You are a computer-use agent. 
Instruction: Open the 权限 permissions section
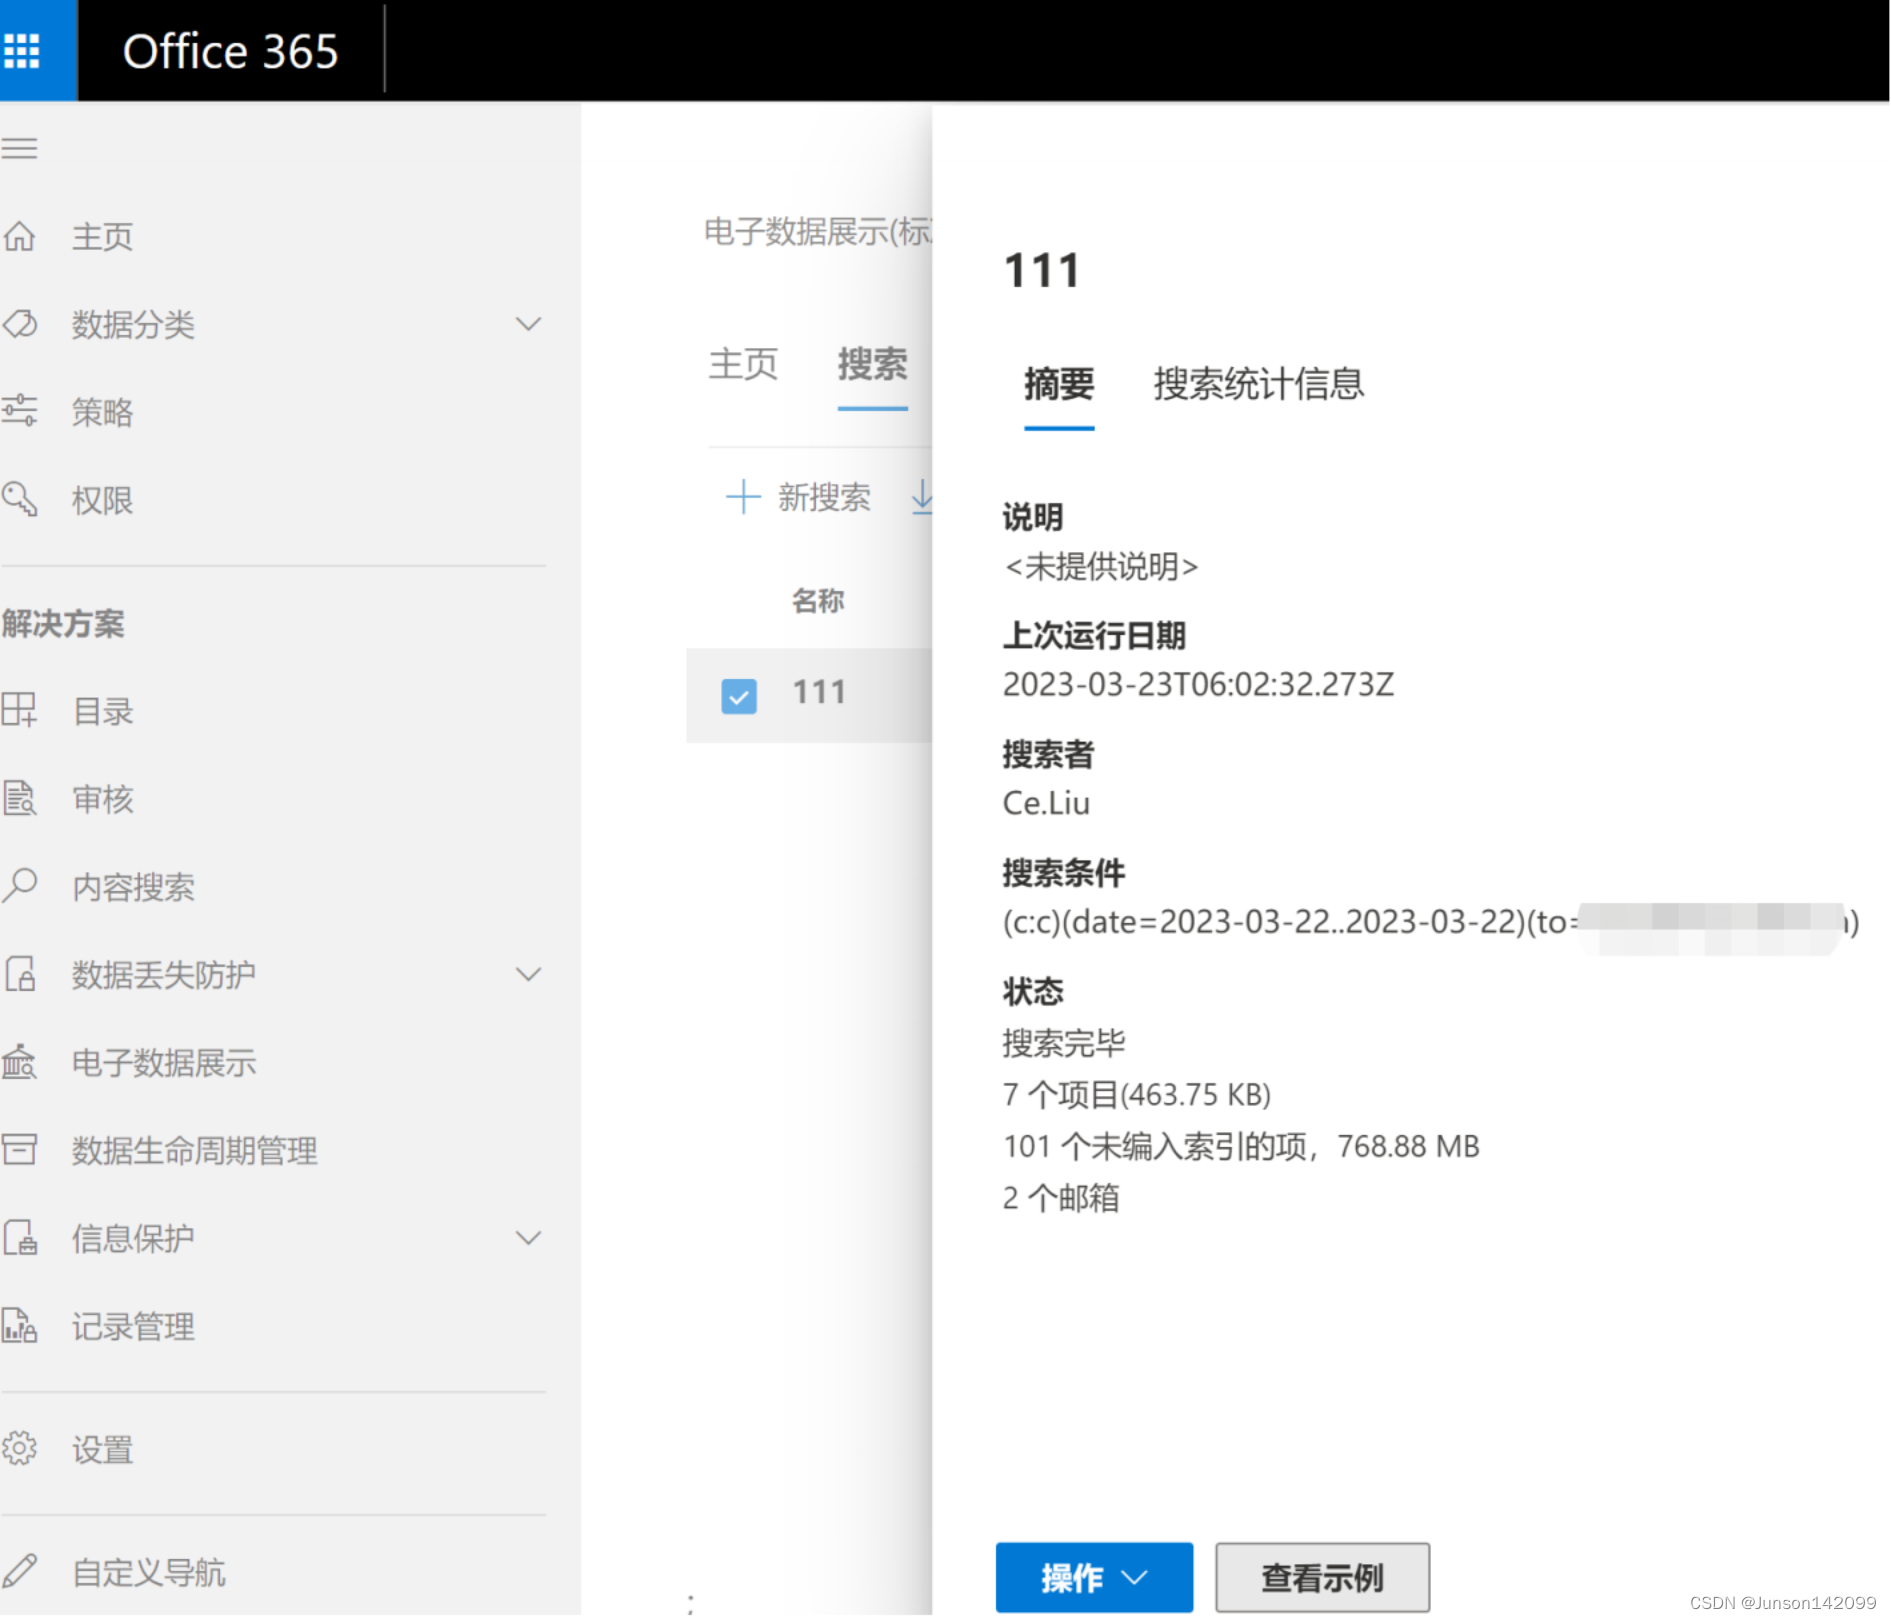[101, 500]
